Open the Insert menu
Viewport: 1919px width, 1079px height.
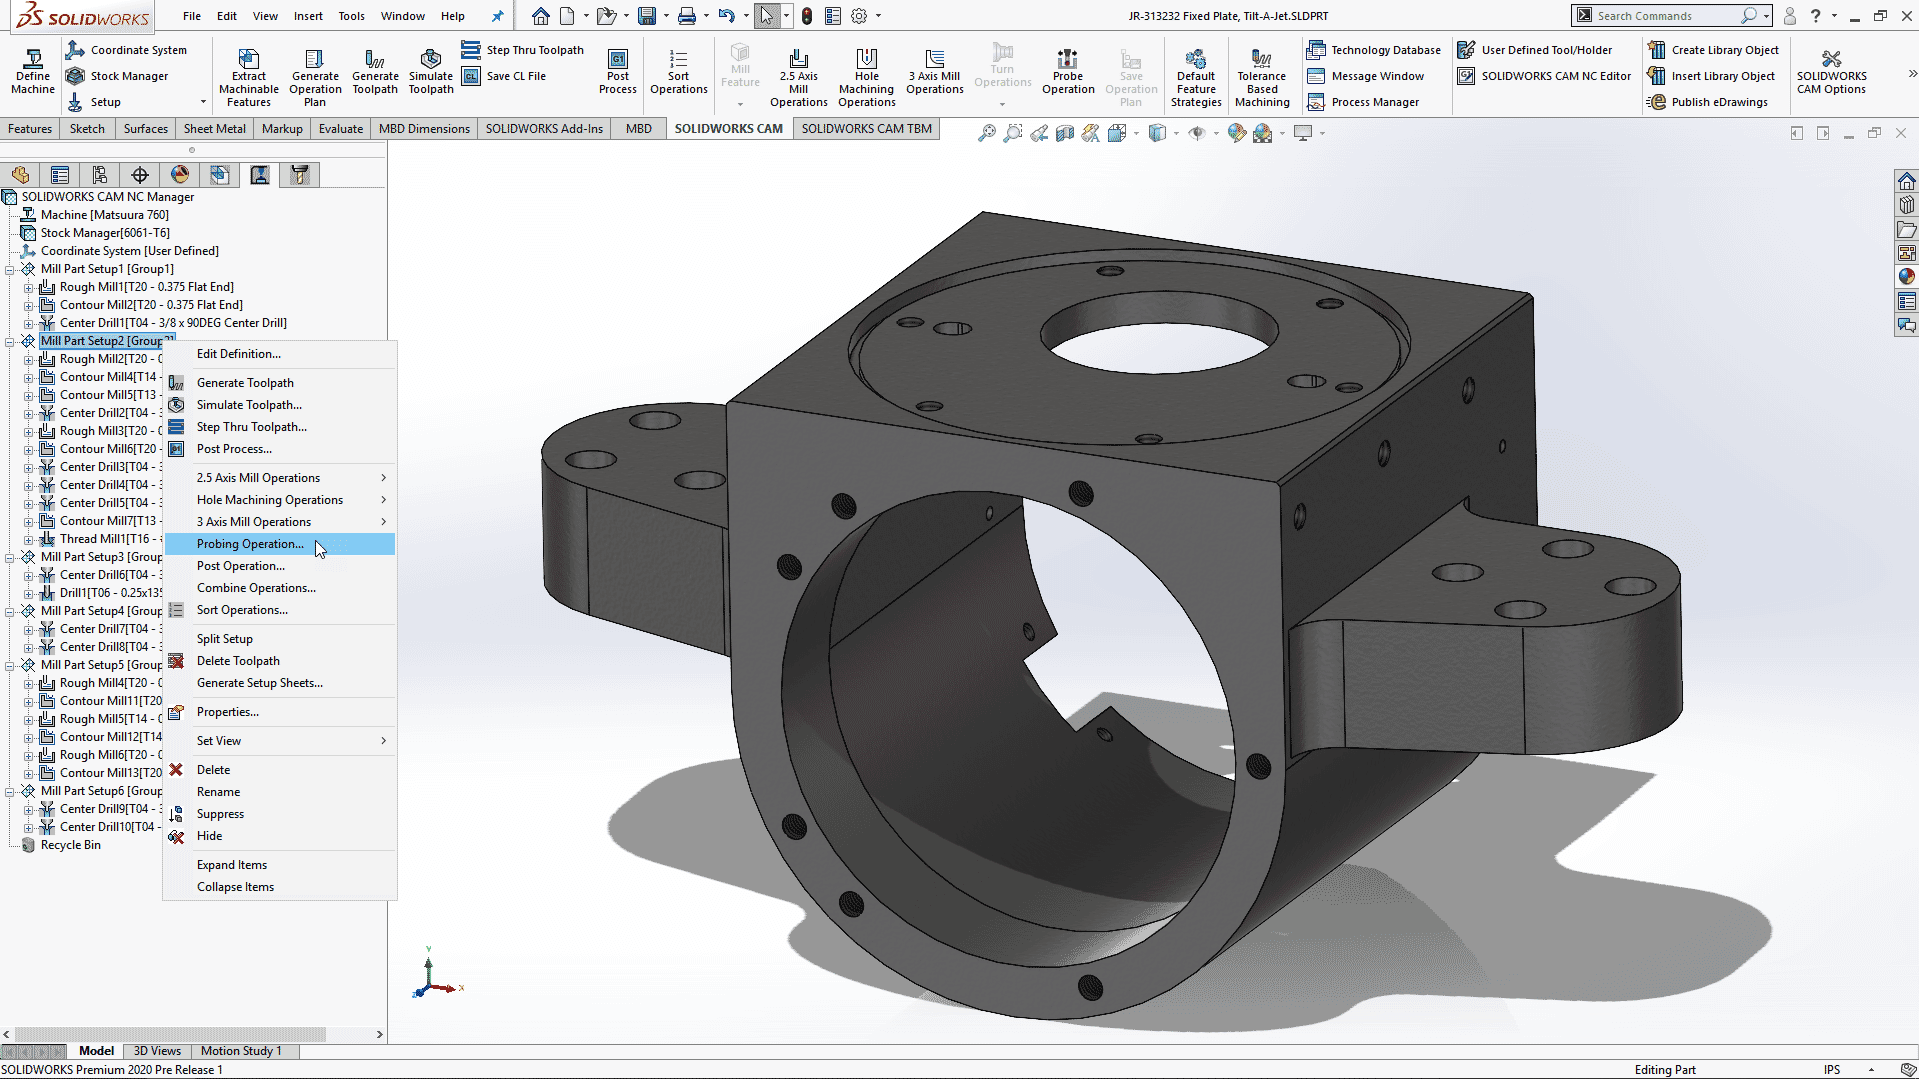pyautogui.click(x=308, y=15)
